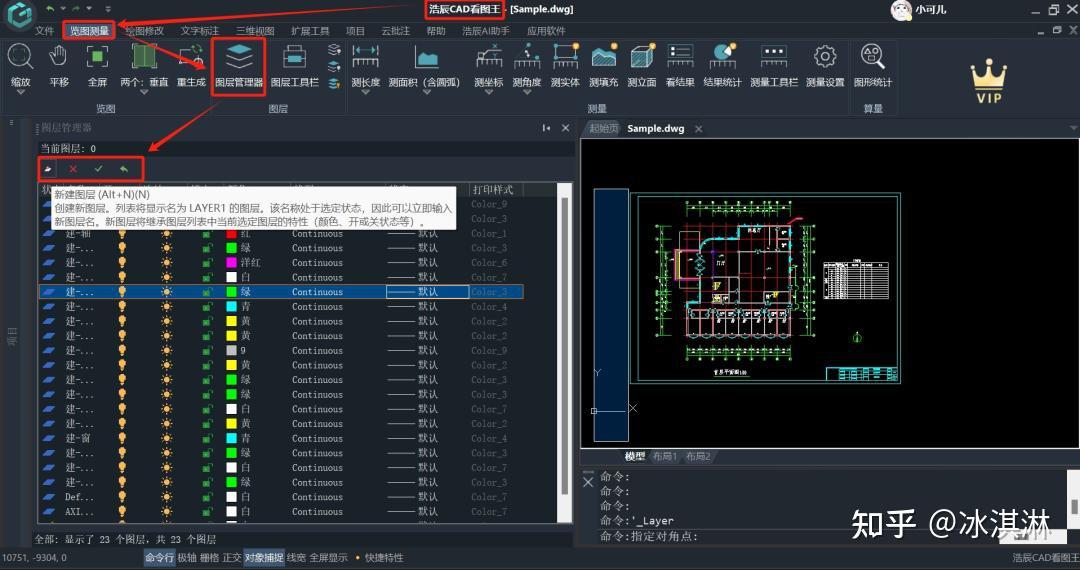
Task: Close the Sample.dwg document tab
Action: [x=698, y=129]
